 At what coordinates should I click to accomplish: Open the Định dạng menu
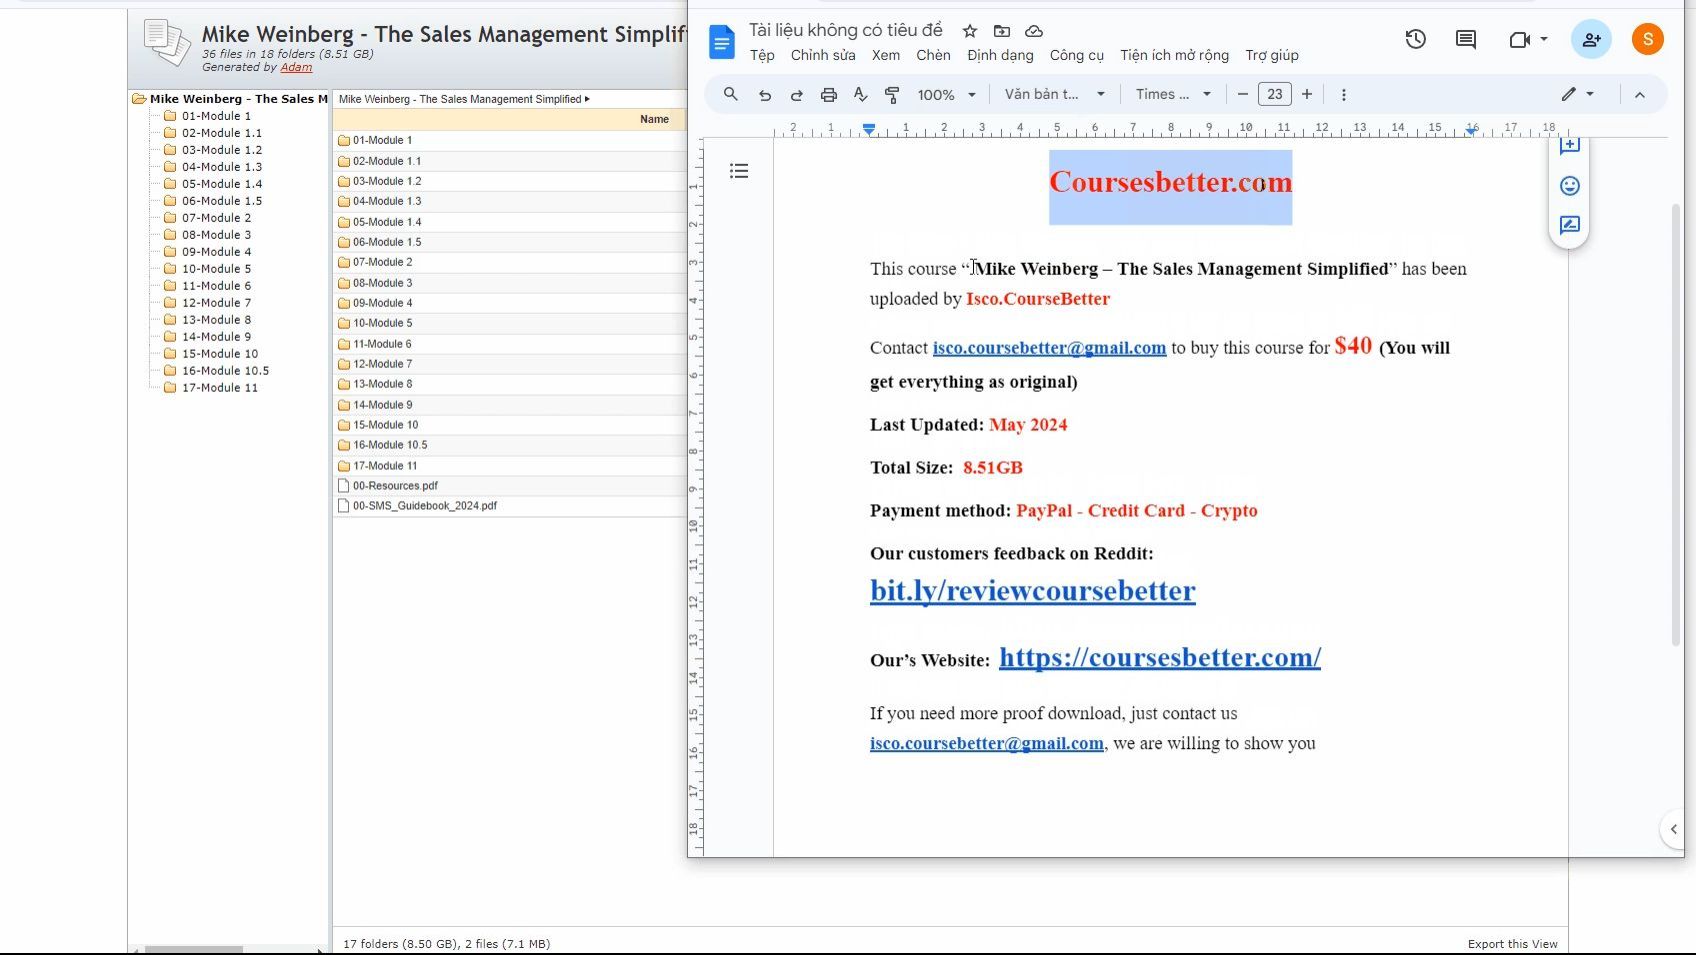1000,55
